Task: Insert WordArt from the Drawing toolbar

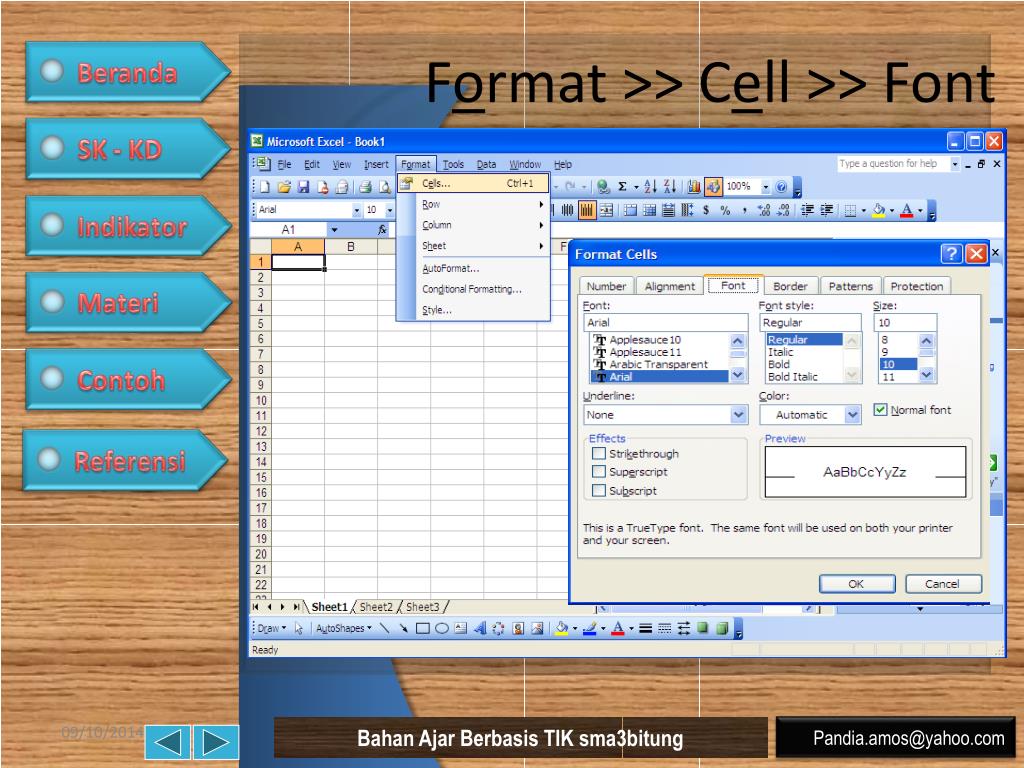Action: click(x=480, y=628)
